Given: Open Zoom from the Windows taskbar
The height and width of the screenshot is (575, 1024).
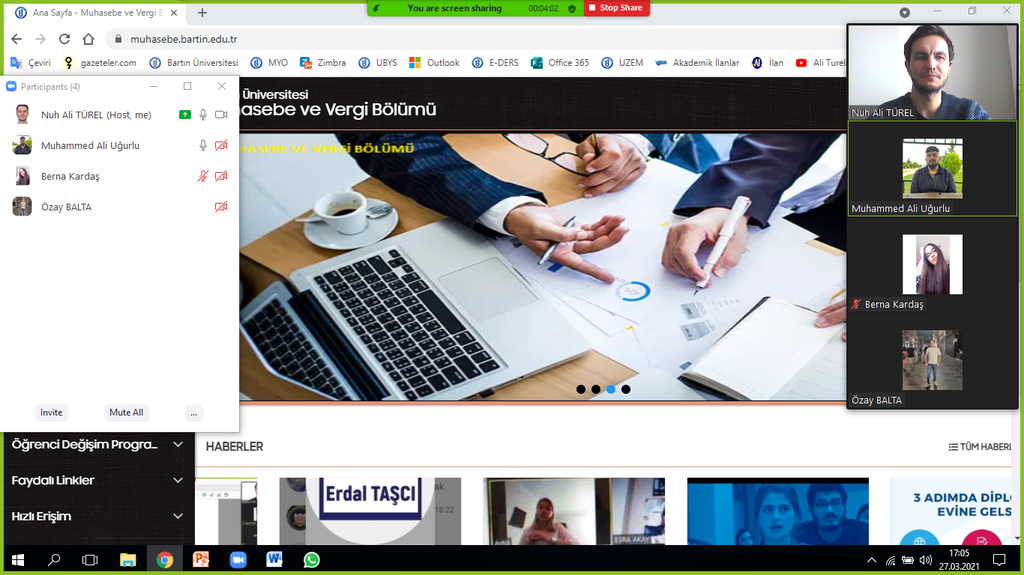Looking at the screenshot, I should pyautogui.click(x=238, y=560).
